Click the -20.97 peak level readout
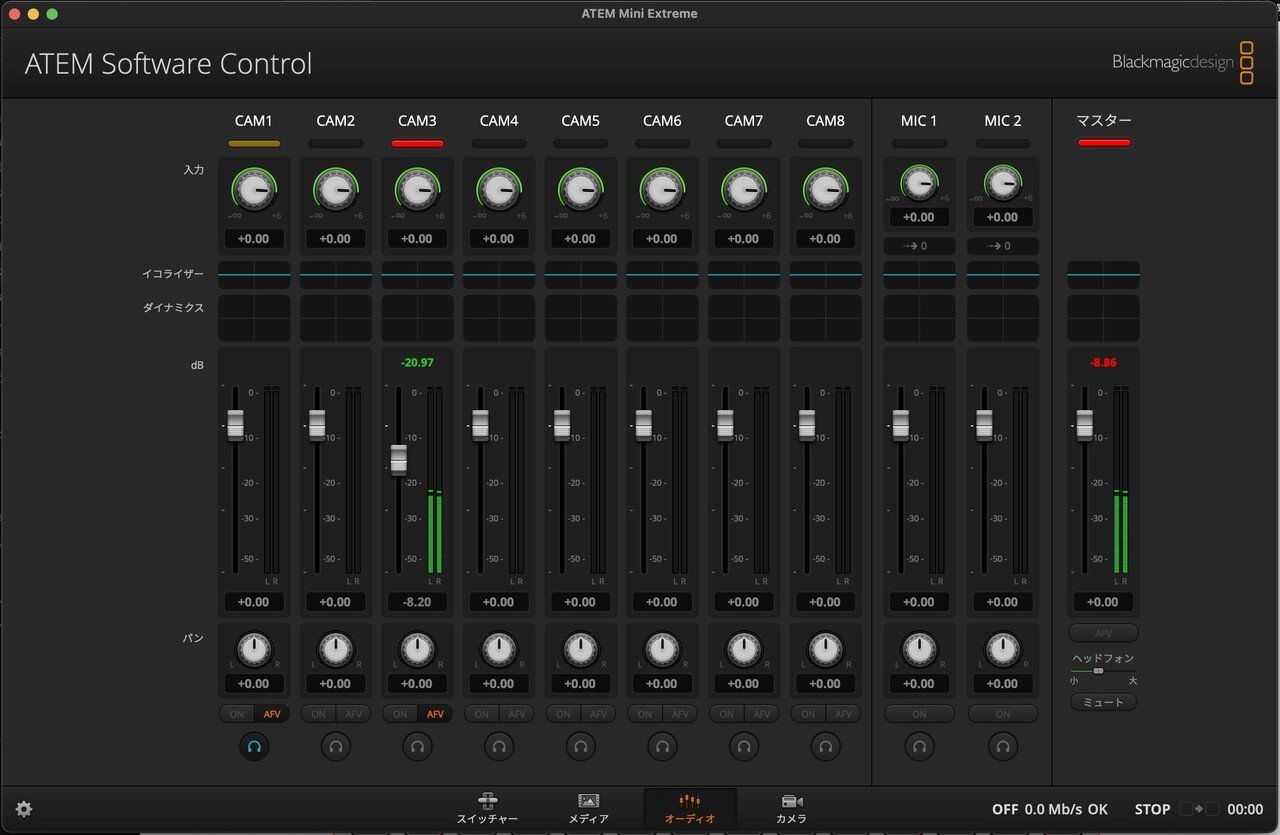 point(417,363)
